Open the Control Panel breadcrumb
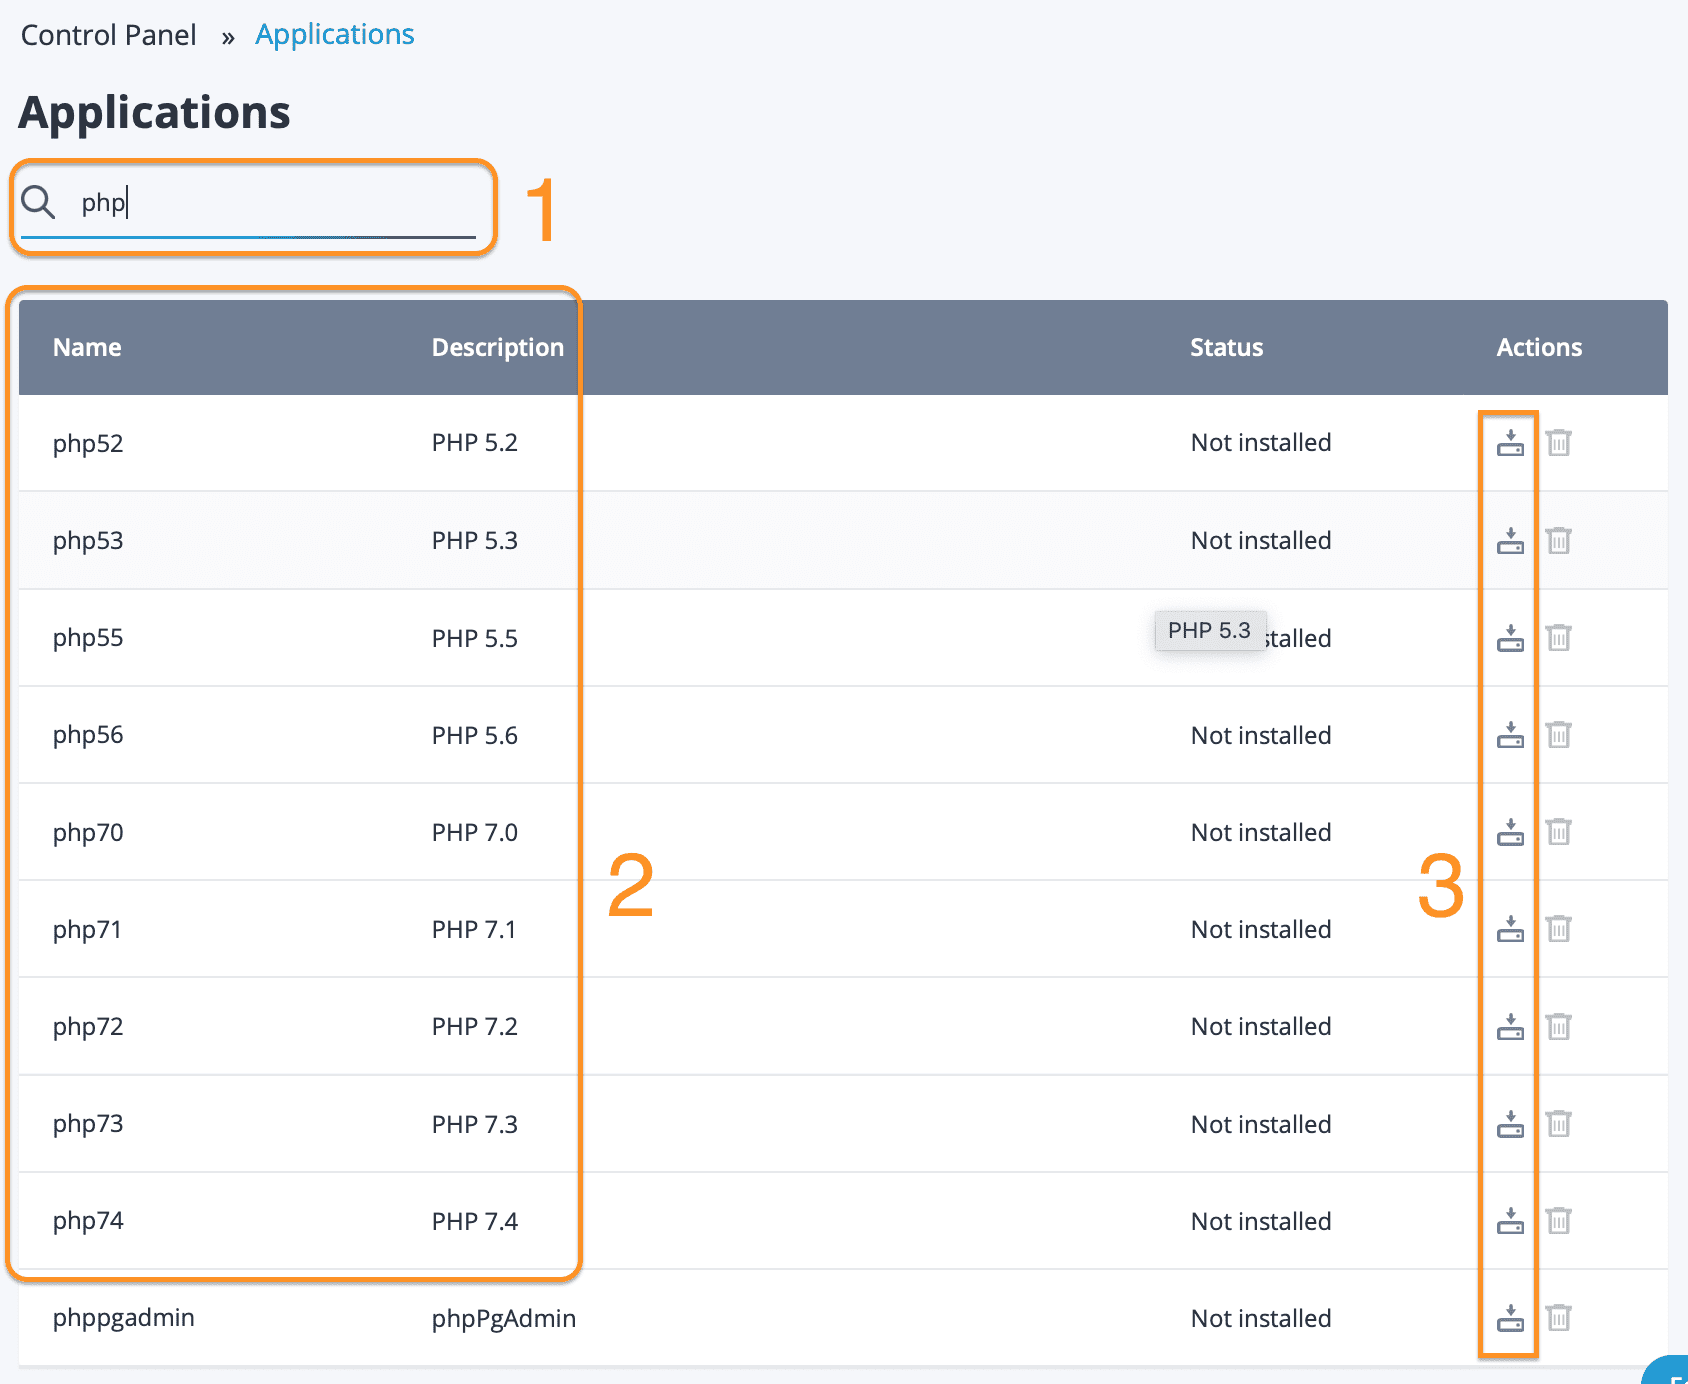 (x=108, y=35)
